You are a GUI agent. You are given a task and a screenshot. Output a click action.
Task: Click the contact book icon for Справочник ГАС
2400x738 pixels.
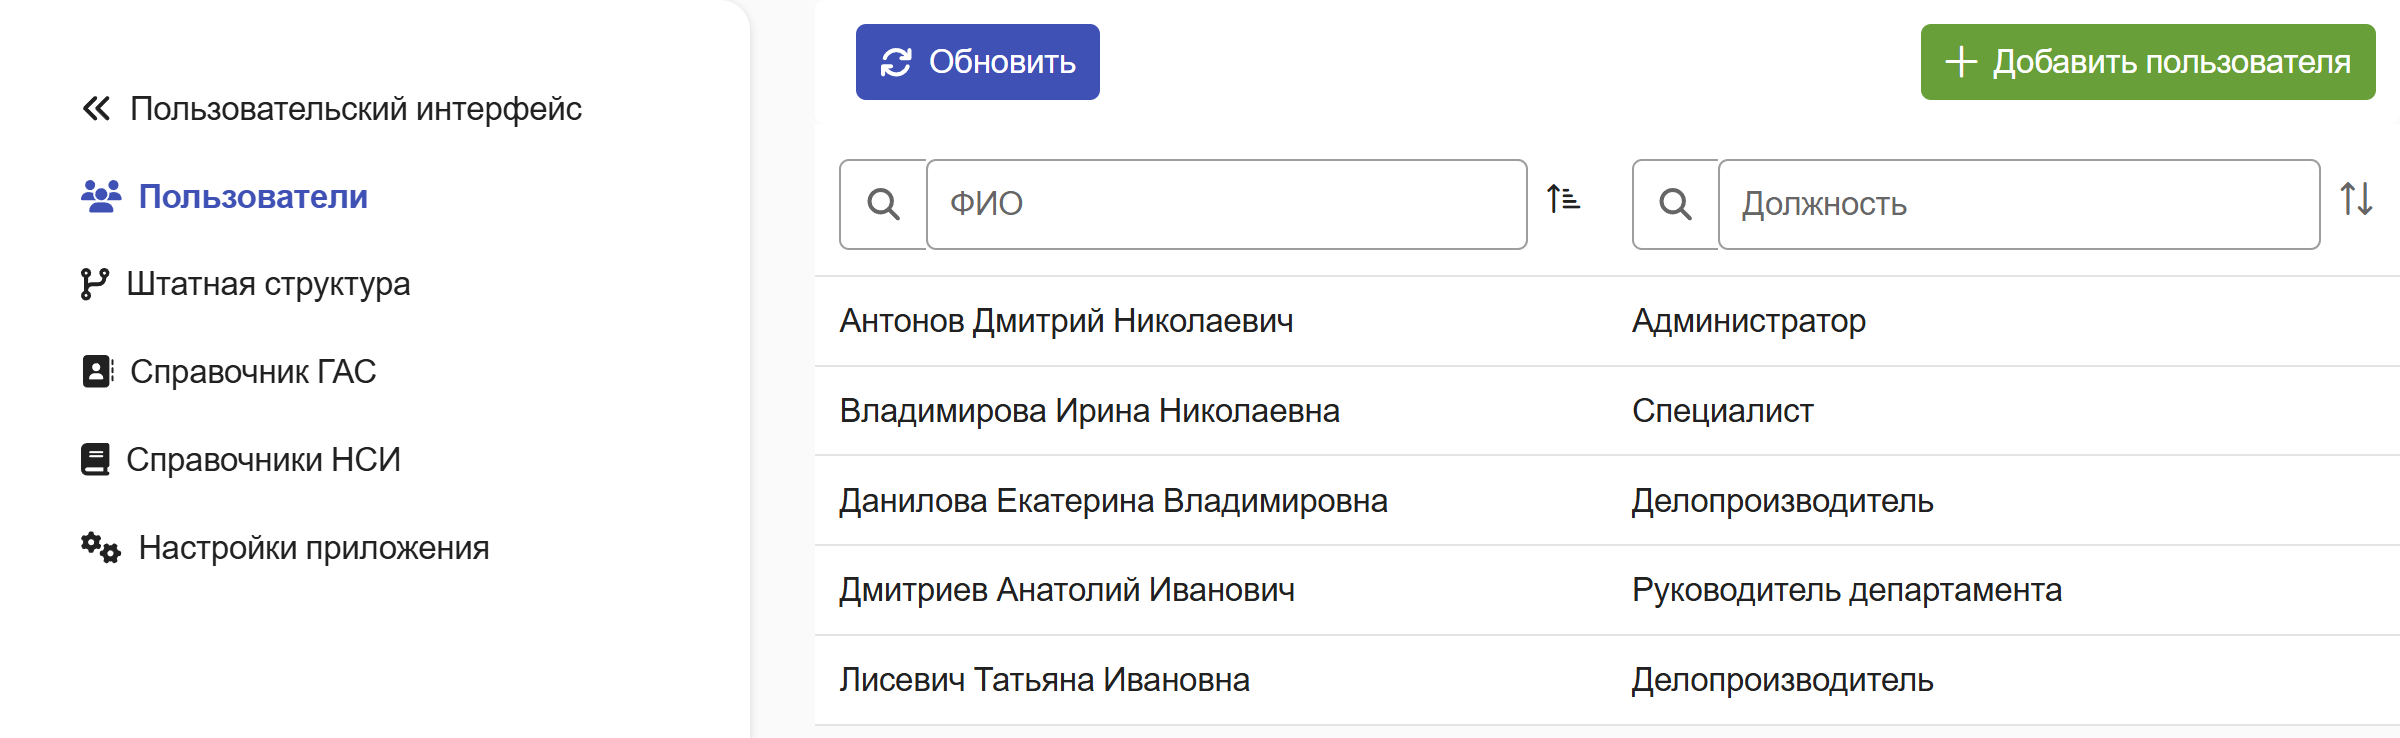pos(97,371)
